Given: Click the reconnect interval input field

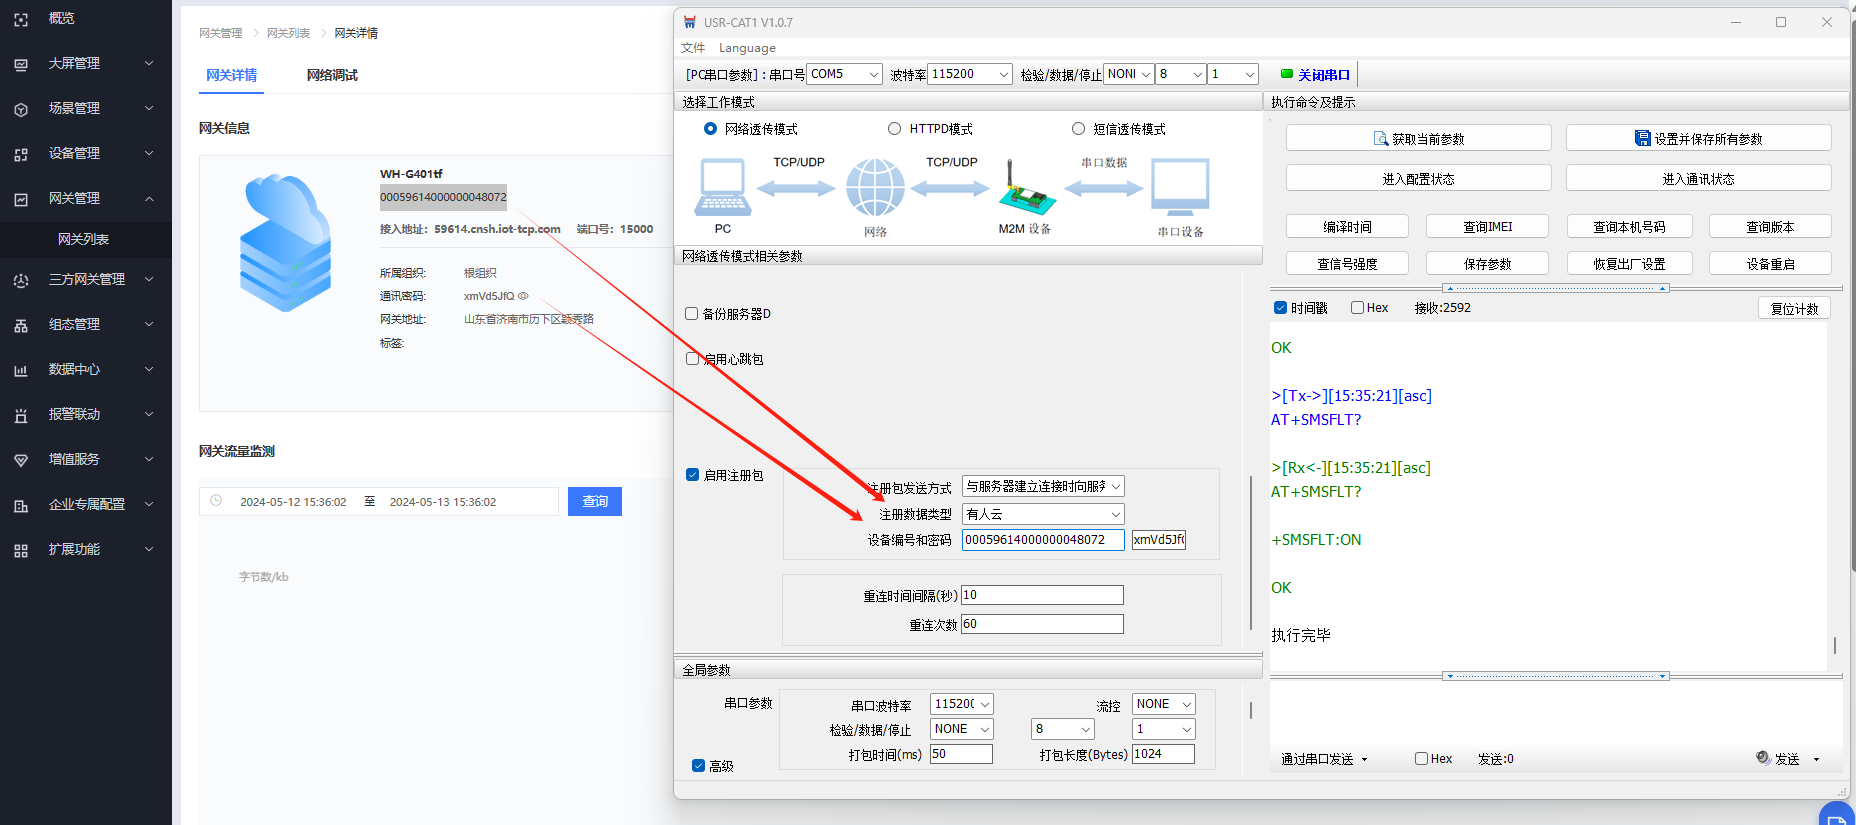Looking at the screenshot, I should 1042,595.
